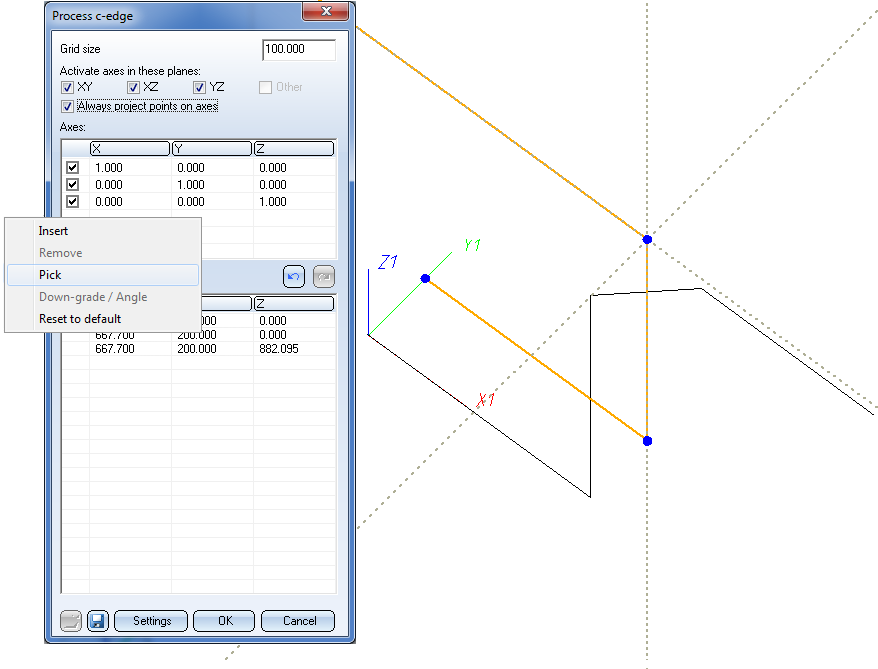Click the greyed redo arrow icon
This screenshot has height=669, width=878.
(x=322, y=277)
